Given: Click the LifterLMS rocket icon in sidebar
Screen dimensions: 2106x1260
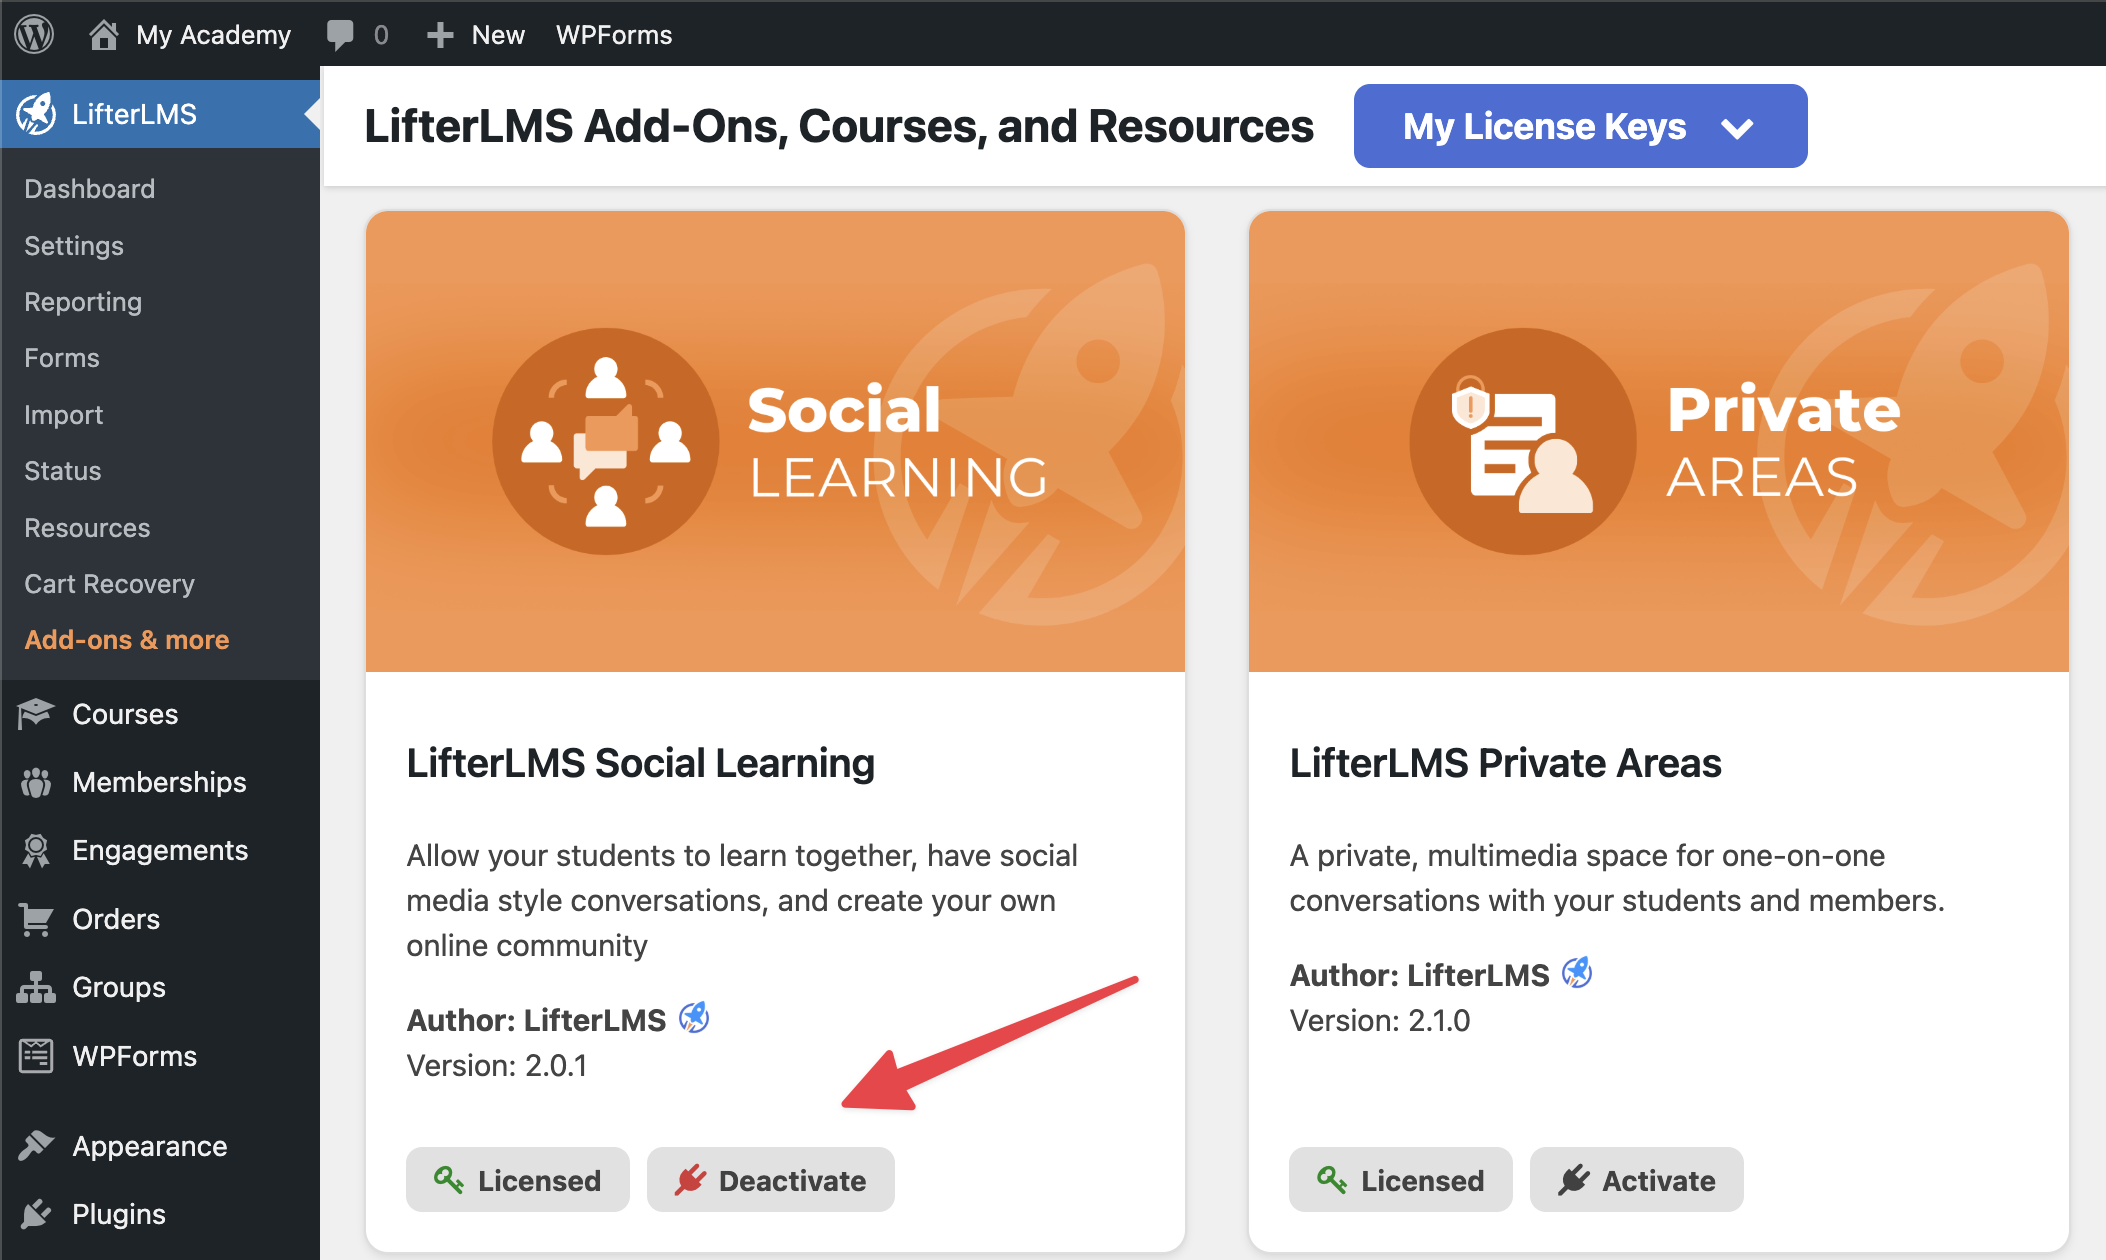Looking at the screenshot, I should (x=36, y=114).
